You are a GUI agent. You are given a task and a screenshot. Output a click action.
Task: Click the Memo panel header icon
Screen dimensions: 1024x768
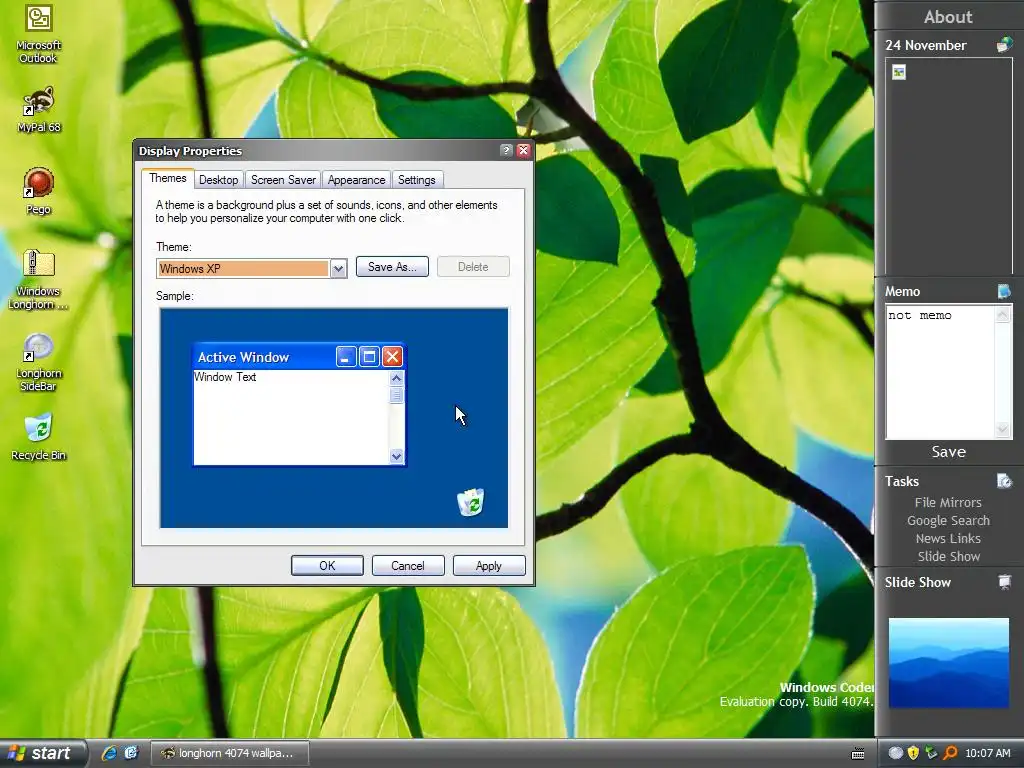click(1004, 291)
